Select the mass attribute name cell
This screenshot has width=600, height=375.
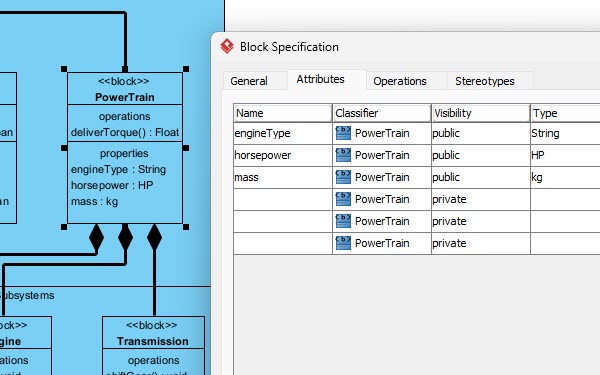coord(283,177)
